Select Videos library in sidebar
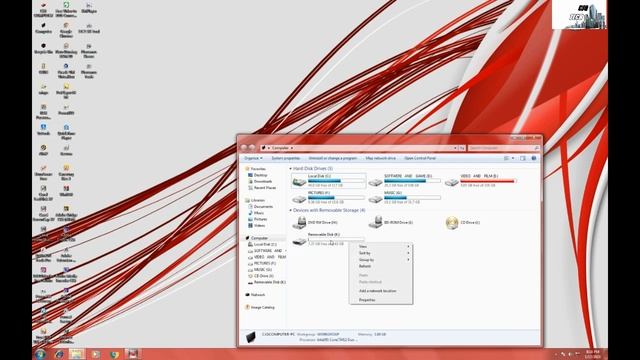640x360 pixels. pos(260,225)
